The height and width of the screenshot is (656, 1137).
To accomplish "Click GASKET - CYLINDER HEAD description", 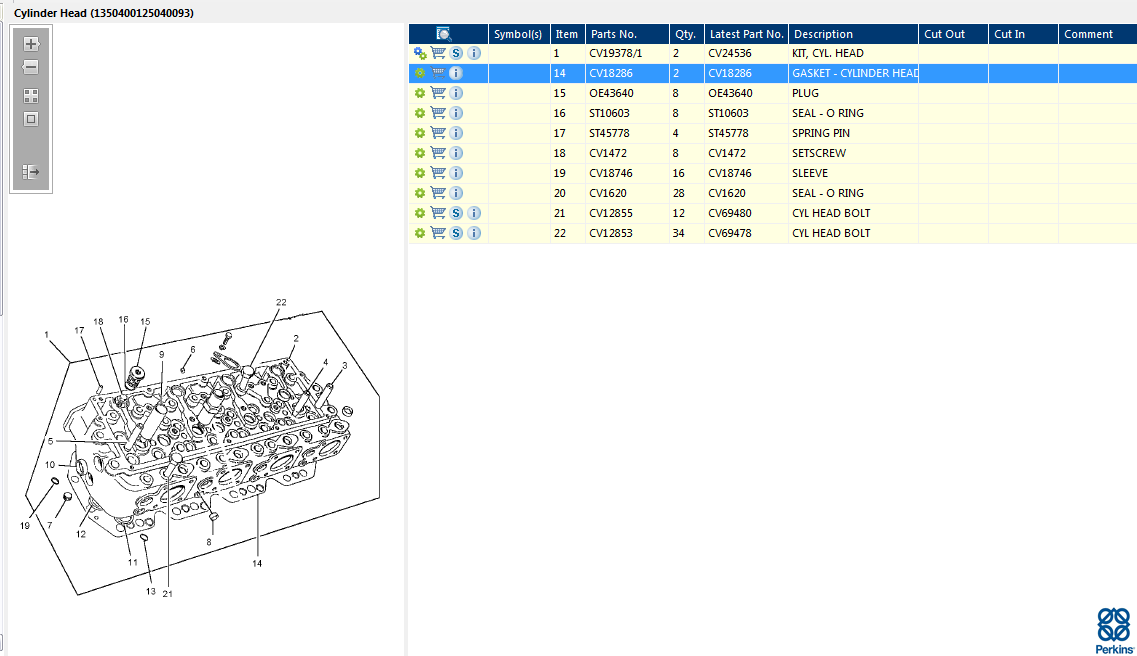I will point(855,73).
